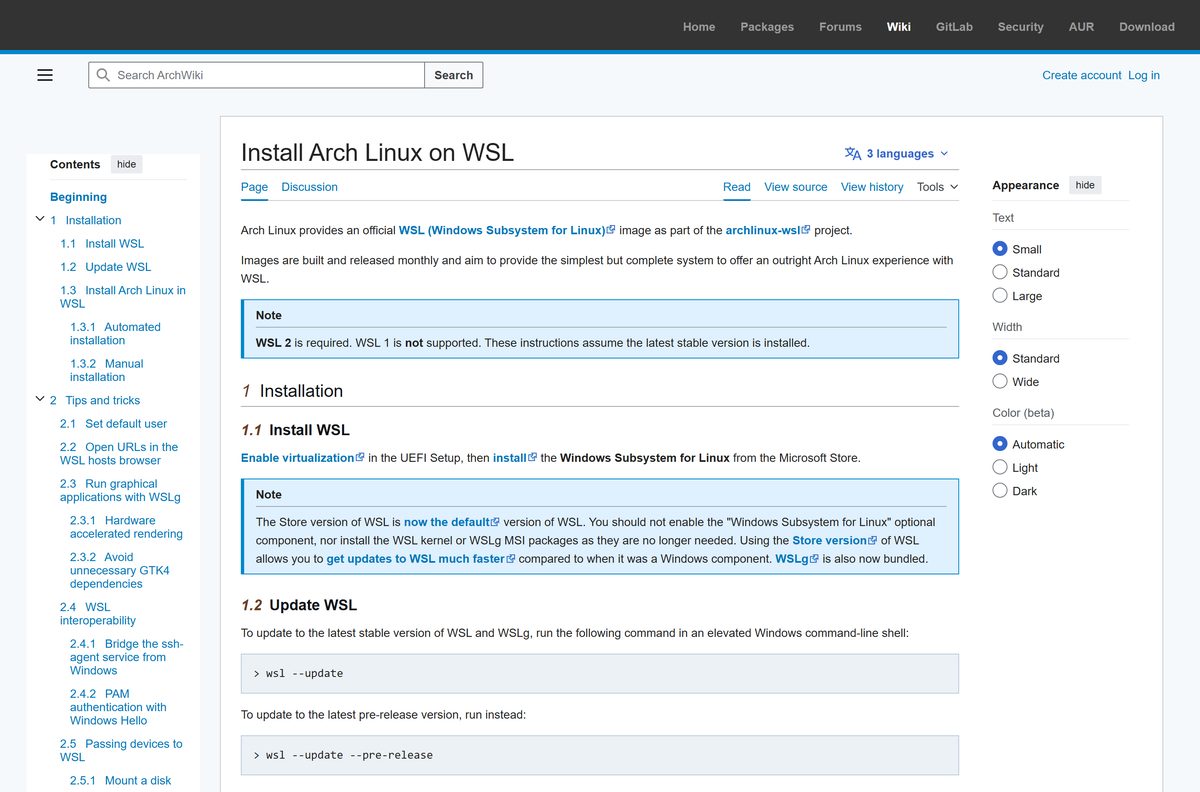The width and height of the screenshot is (1200, 792).
Task: Open the Download nav item
Action: (x=1147, y=27)
